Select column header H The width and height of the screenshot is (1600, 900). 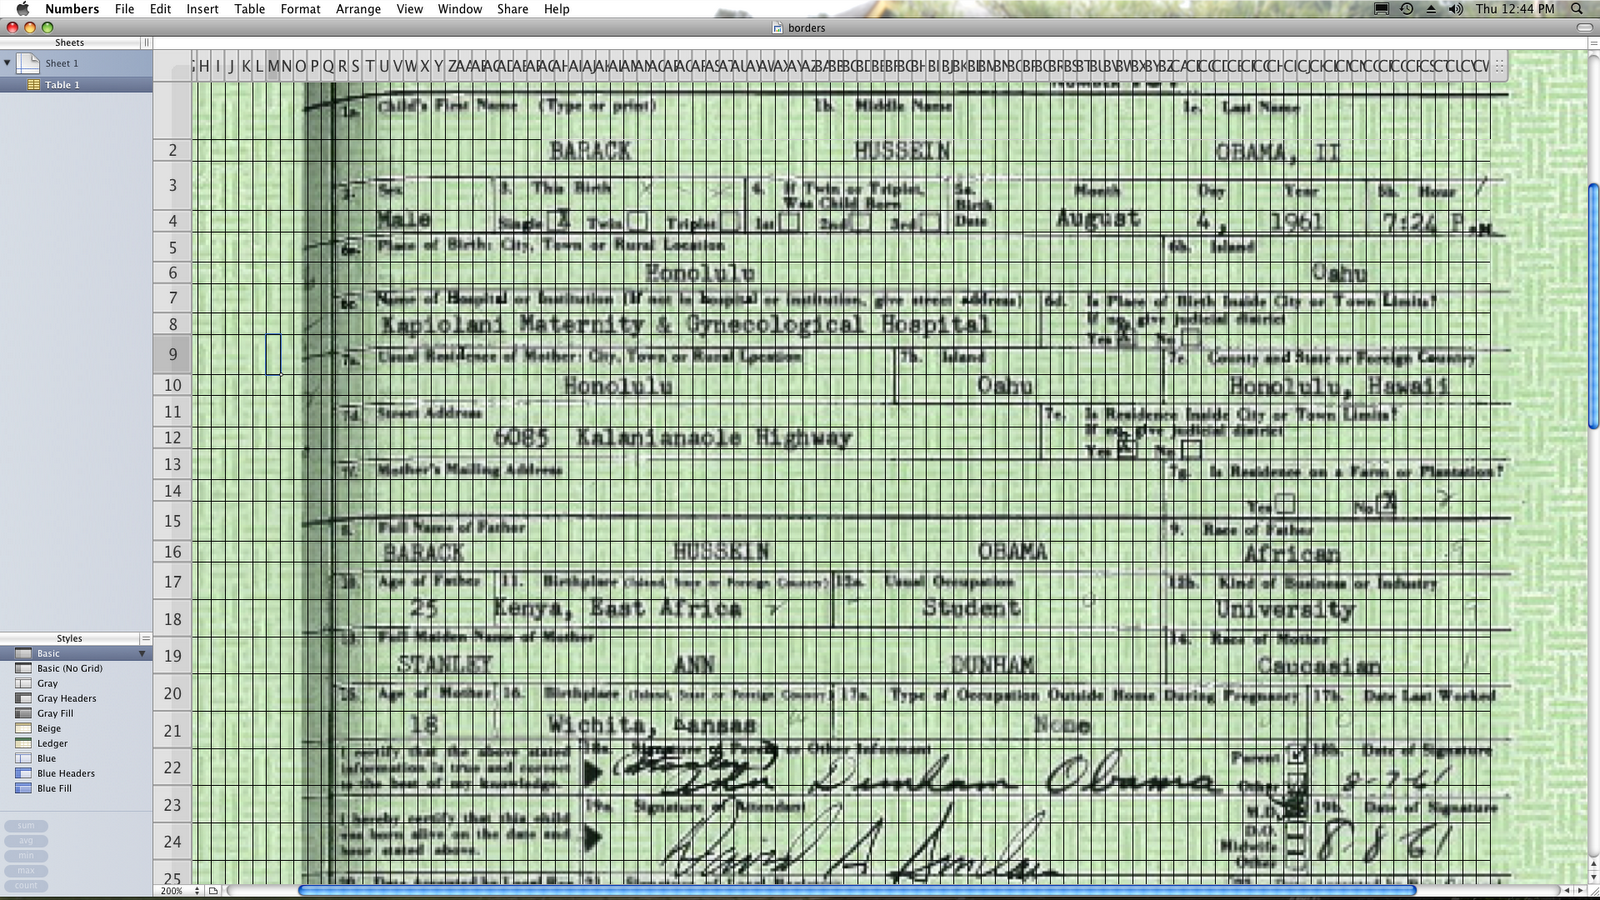point(204,67)
